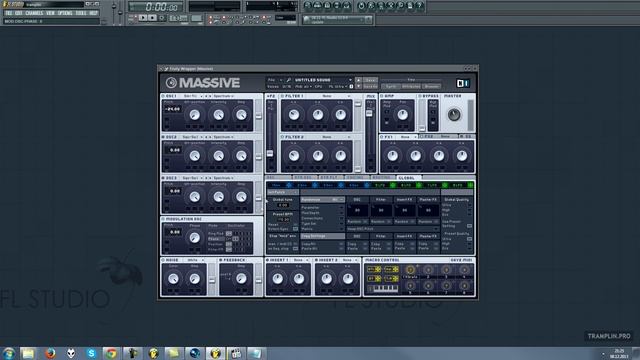Open FL Studio CHANNELS menu
Screen dimensions: 640x360
[34, 13]
